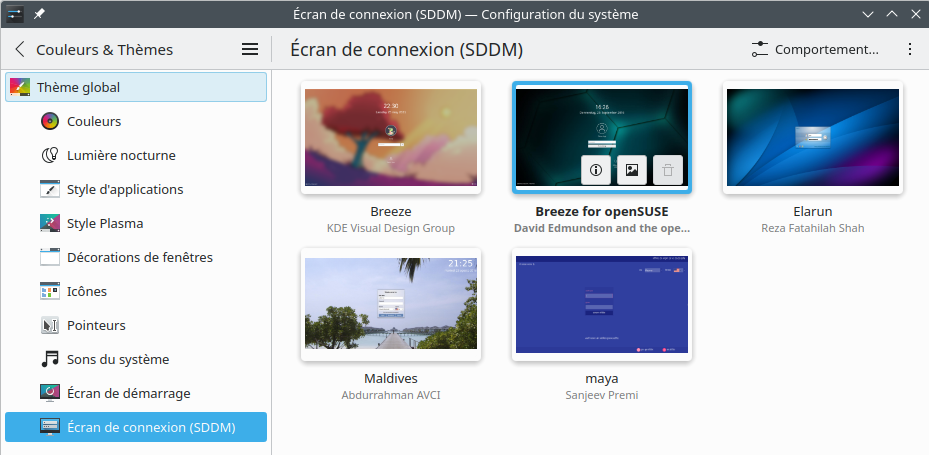929x455 pixels.
Task: Click the maya theme name label
Action: pyautogui.click(x=602, y=379)
